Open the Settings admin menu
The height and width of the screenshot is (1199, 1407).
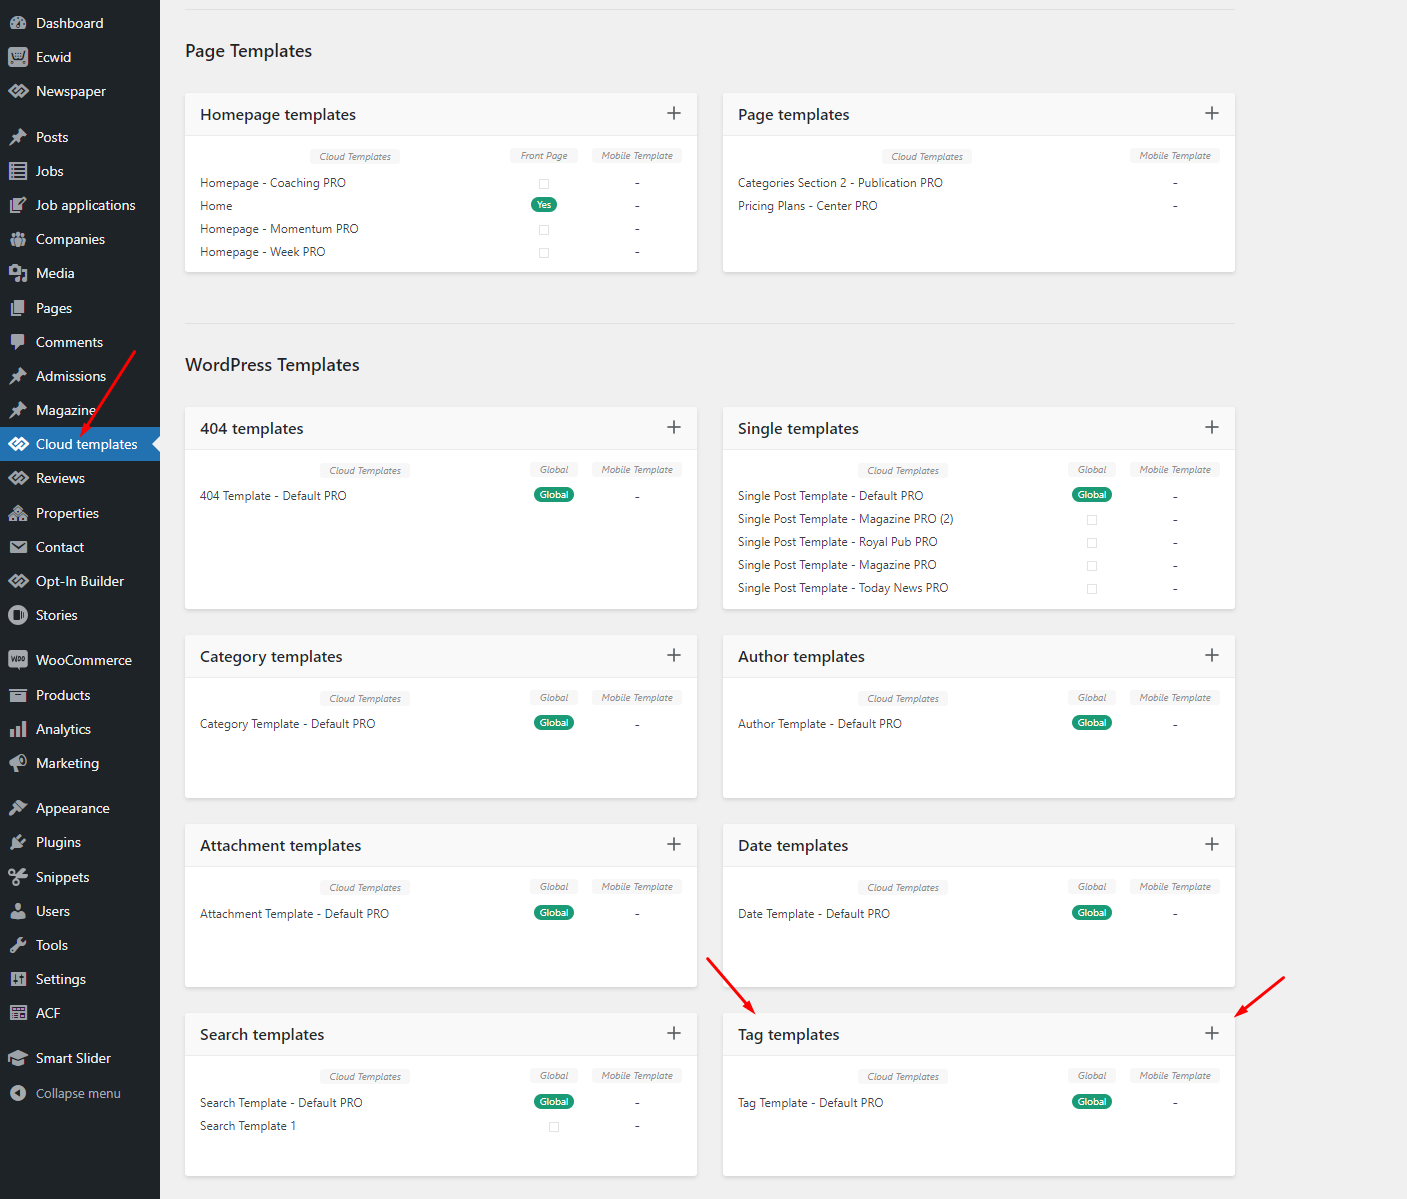tap(80, 979)
